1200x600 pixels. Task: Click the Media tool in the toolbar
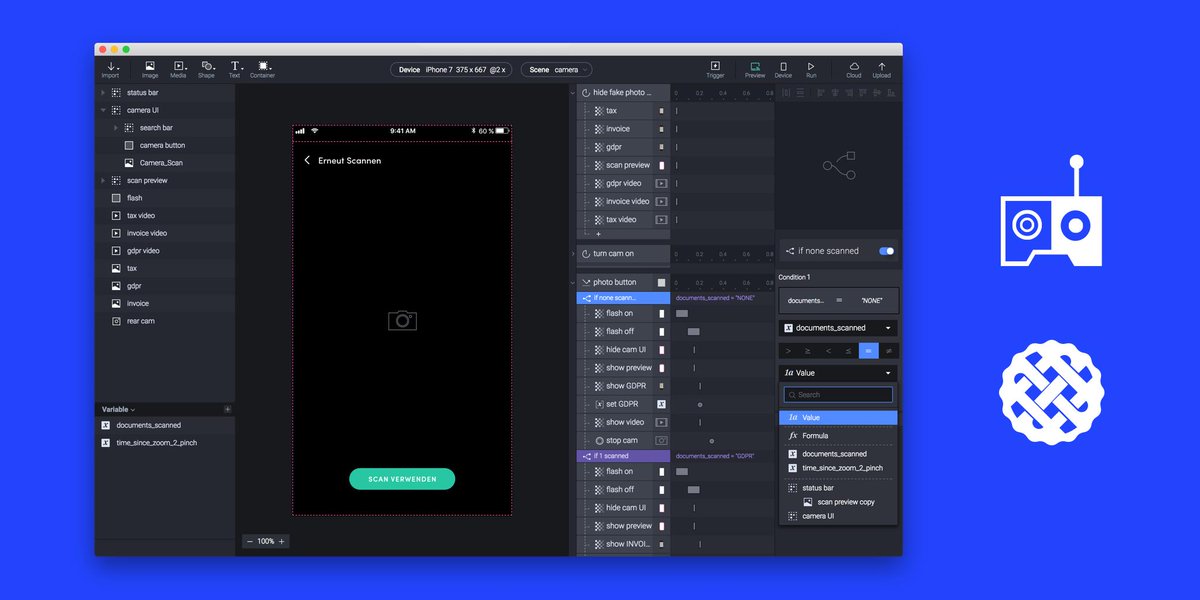coord(178,68)
